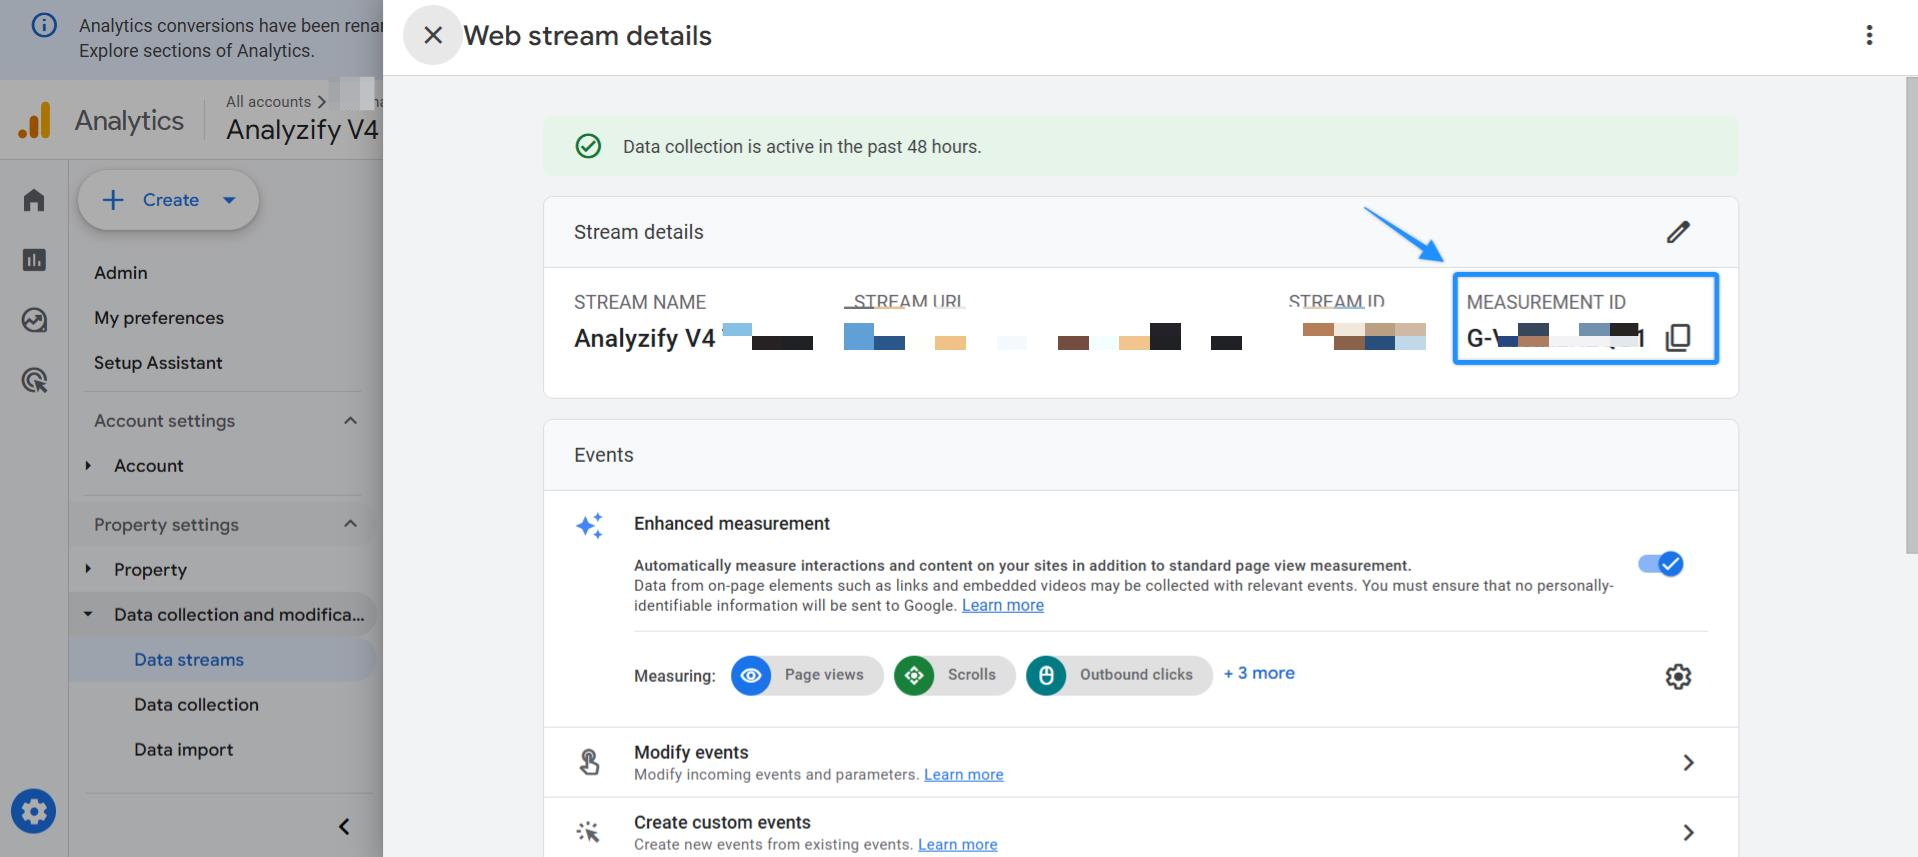This screenshot has width=1918, height=857.
Task: Open Learn more in Modify events
Action: (963, 774)
